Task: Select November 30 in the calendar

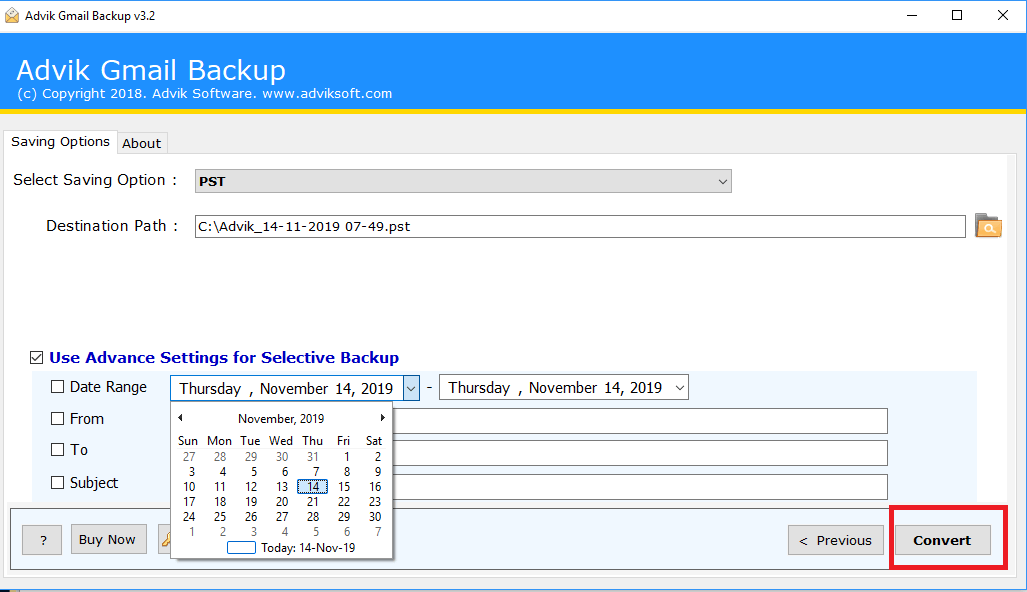Action: pyautogui.click(x=375, y=517)
